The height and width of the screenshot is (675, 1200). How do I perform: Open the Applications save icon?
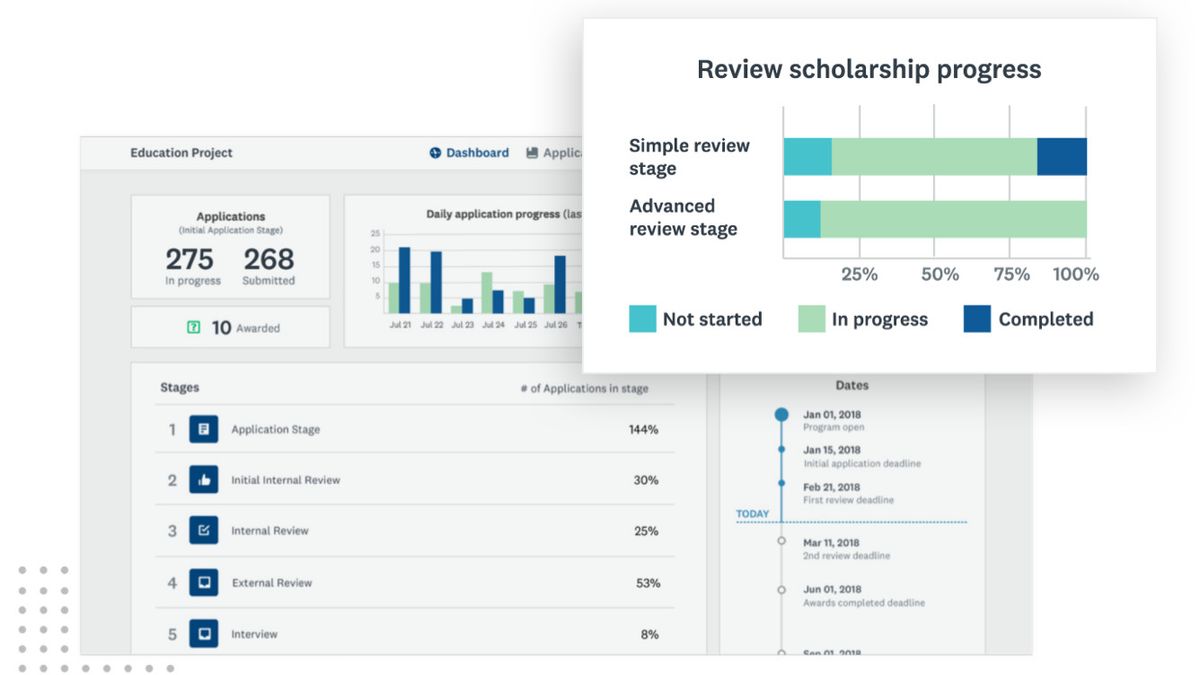531,152
